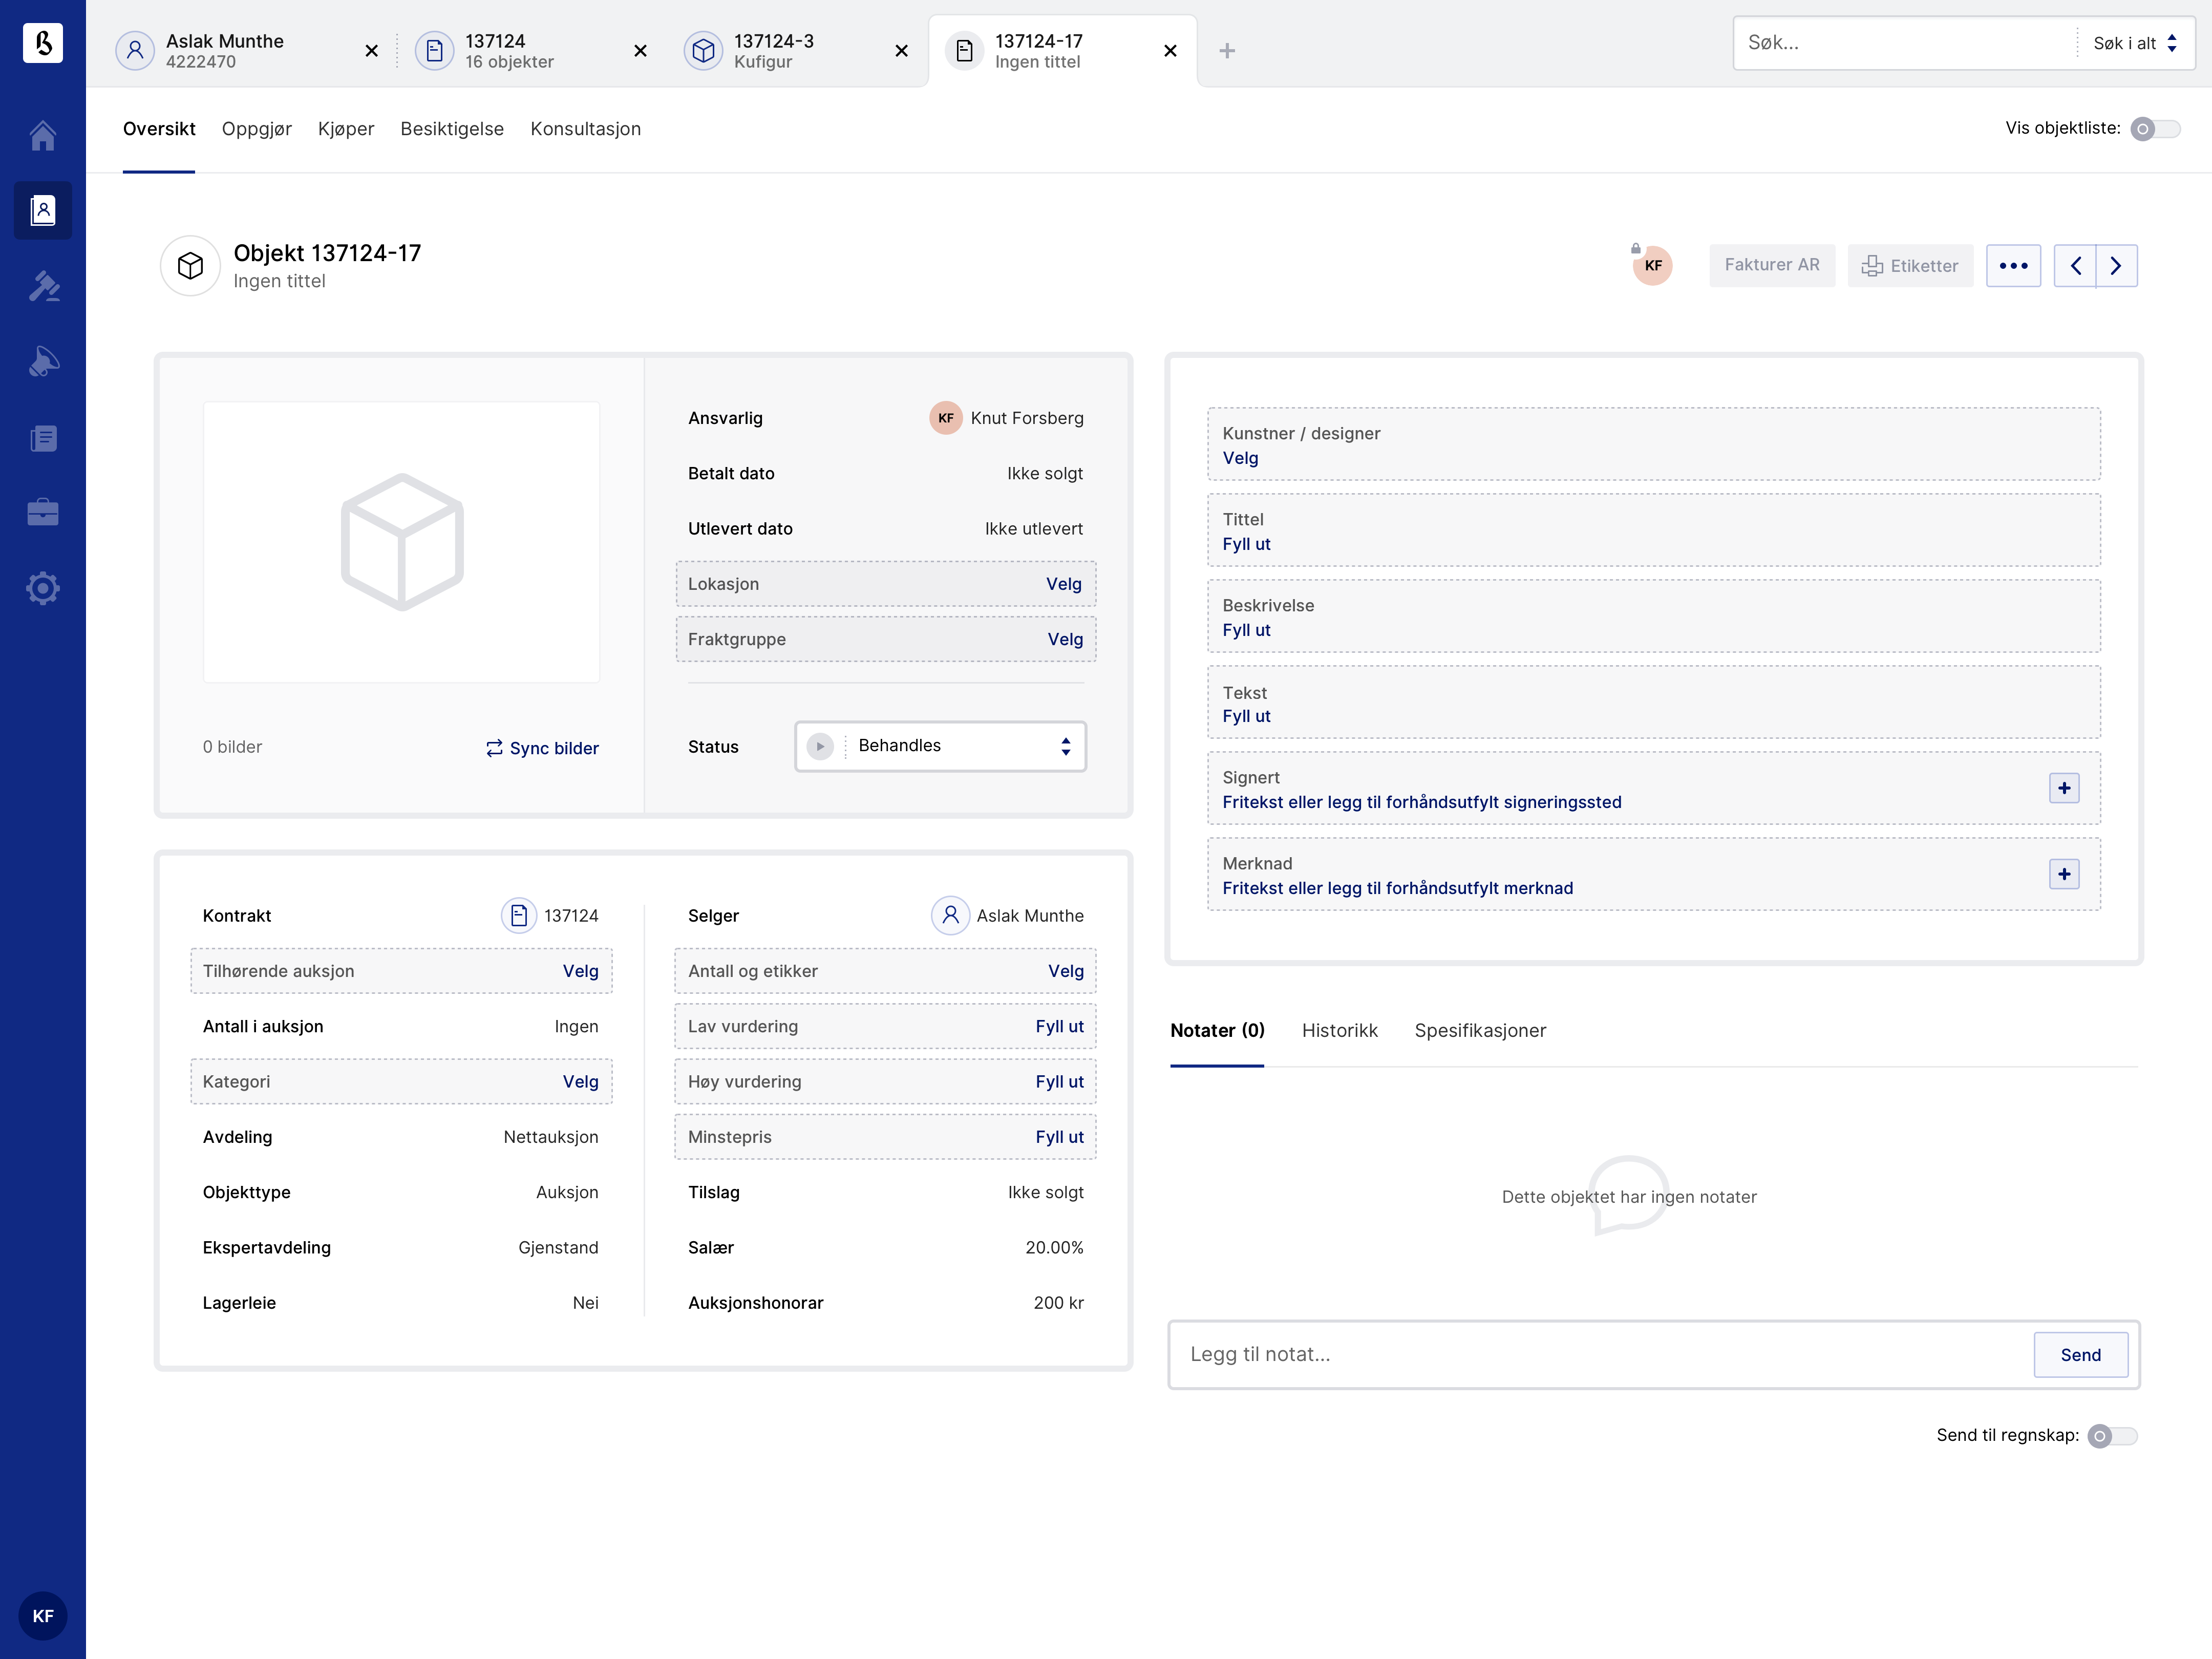2212x1659 pixels.
Task: Open KF user avatar at sidebar bottom
Action: pos(42,1615)
